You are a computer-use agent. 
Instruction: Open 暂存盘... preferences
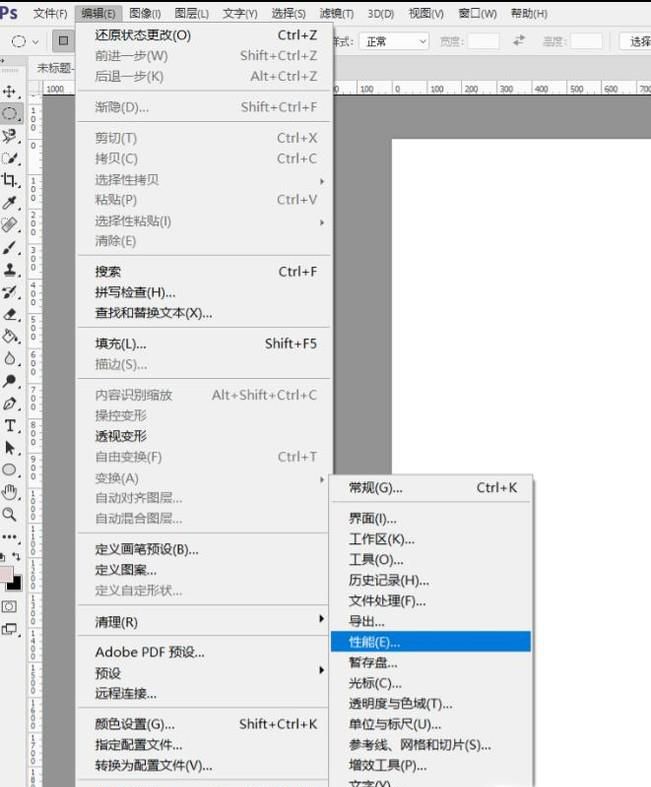431,663
